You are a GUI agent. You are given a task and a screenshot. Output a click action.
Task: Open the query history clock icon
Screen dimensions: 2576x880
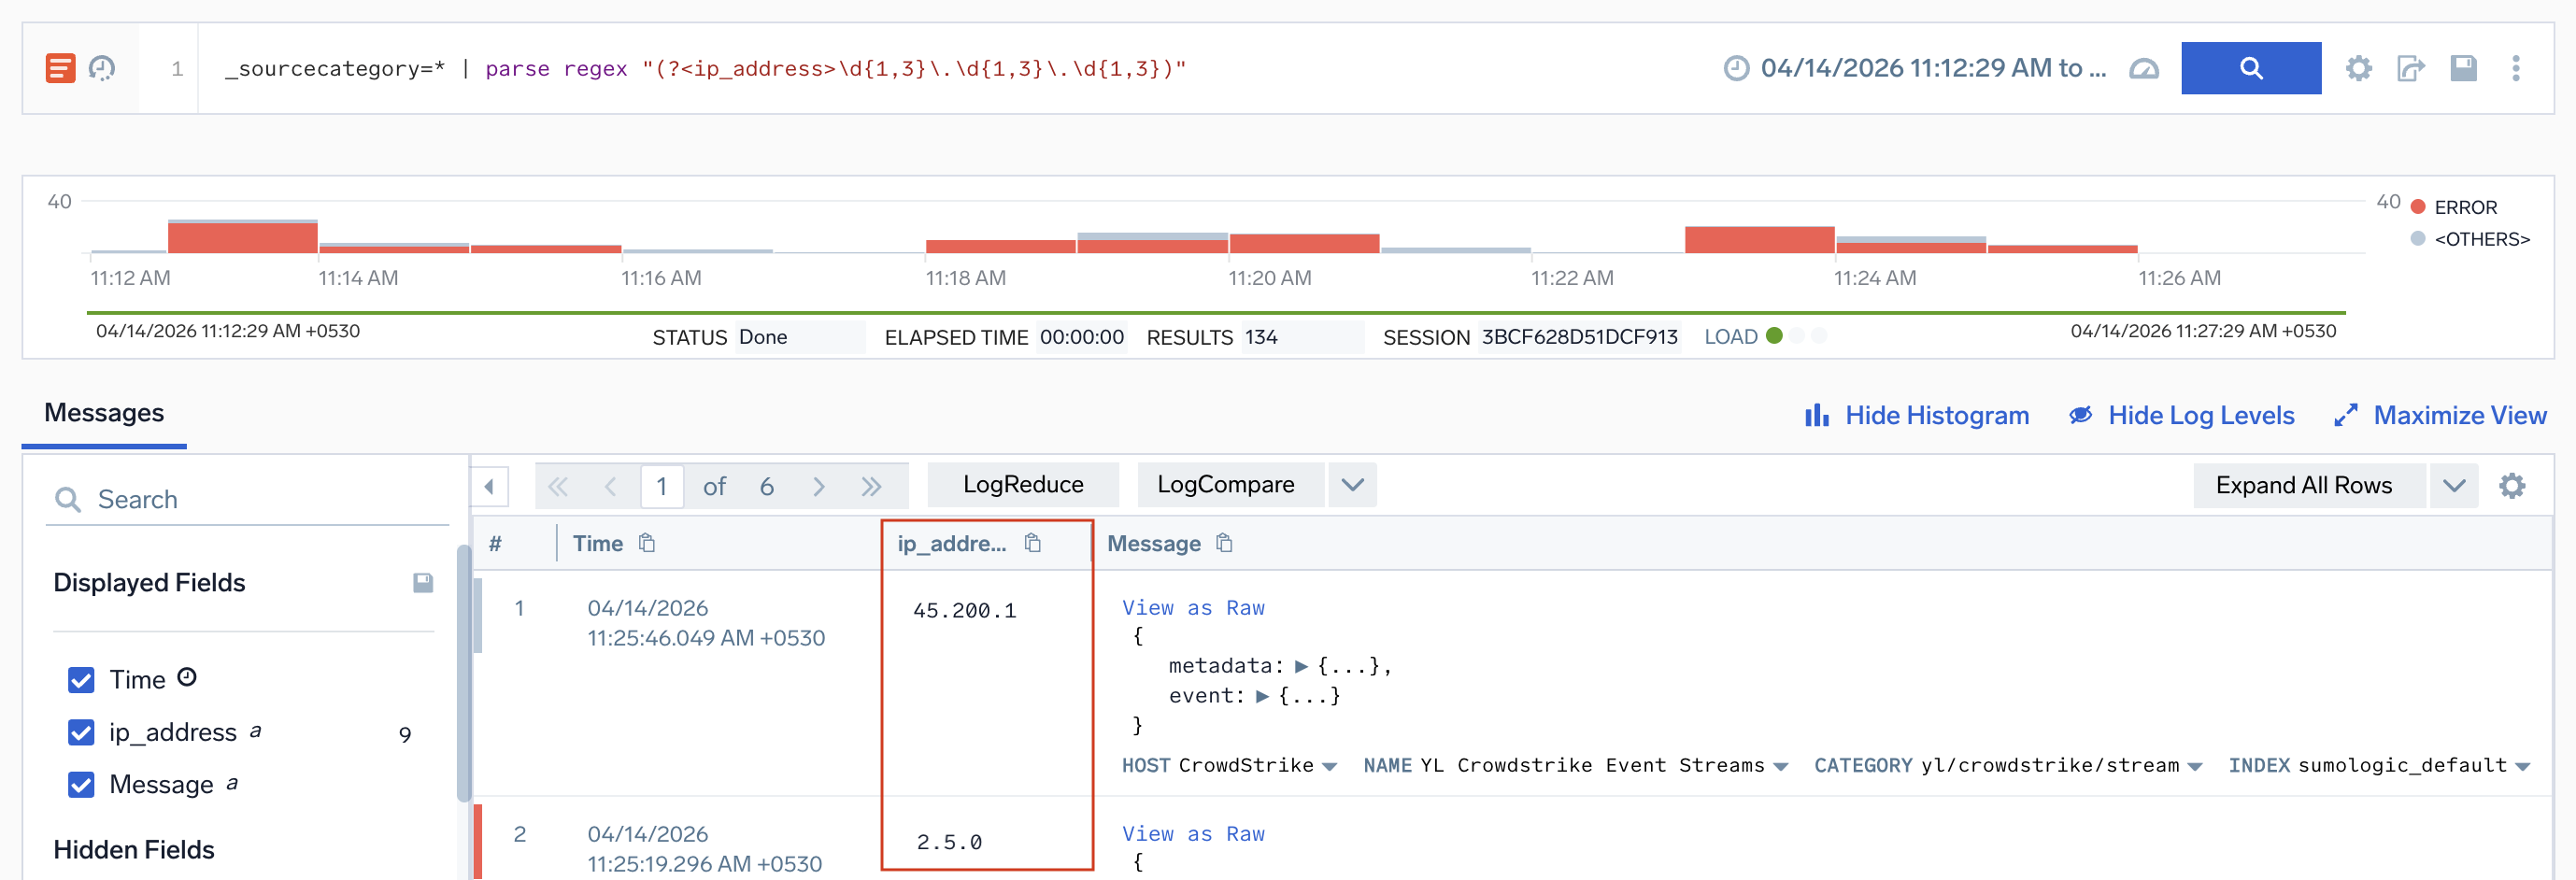point(102,68)
